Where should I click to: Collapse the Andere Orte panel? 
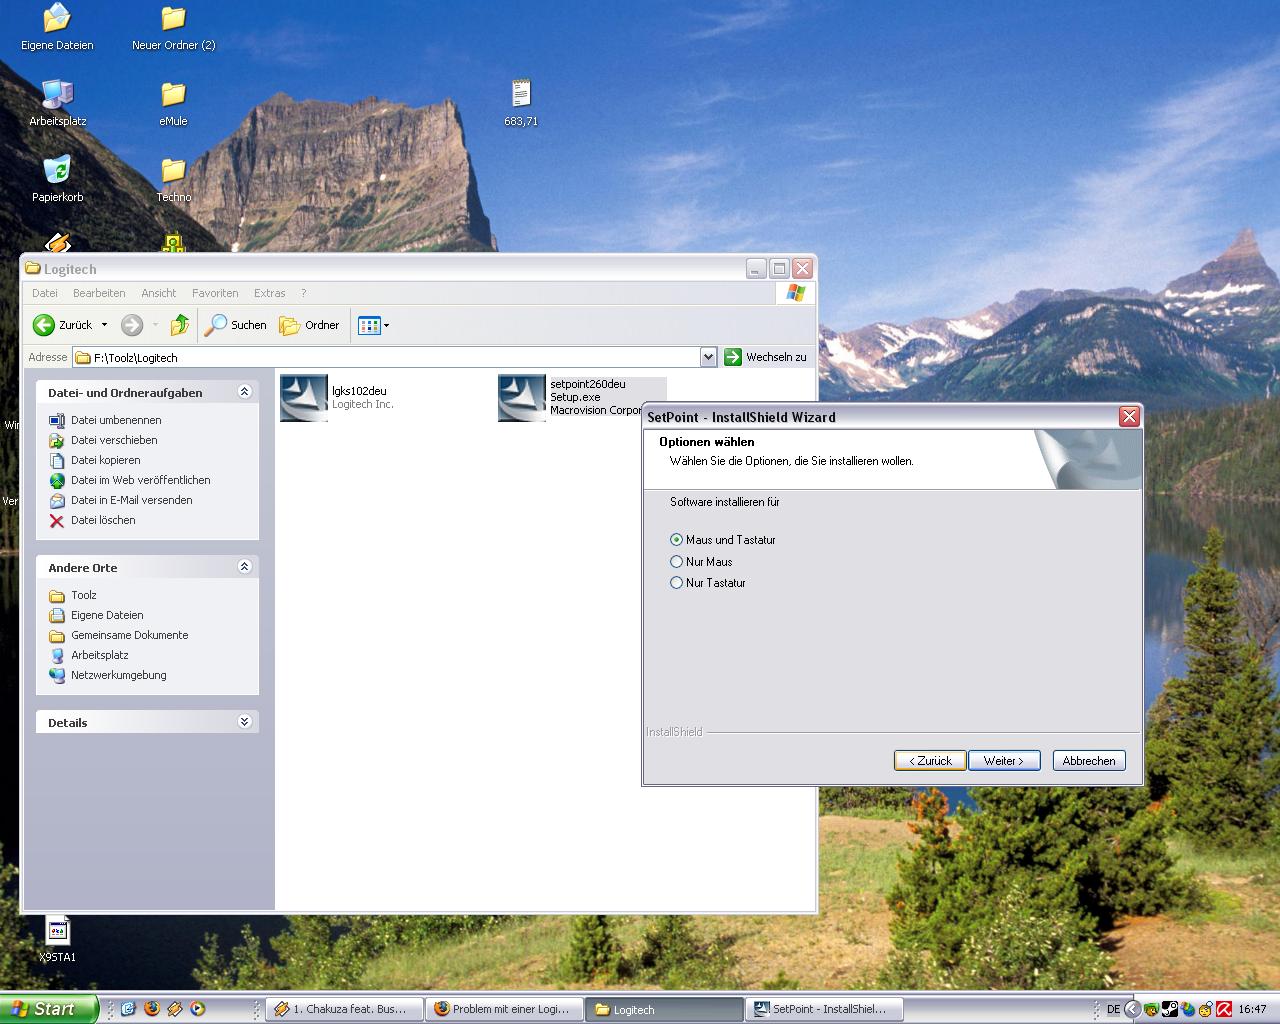tap(244, 567)
